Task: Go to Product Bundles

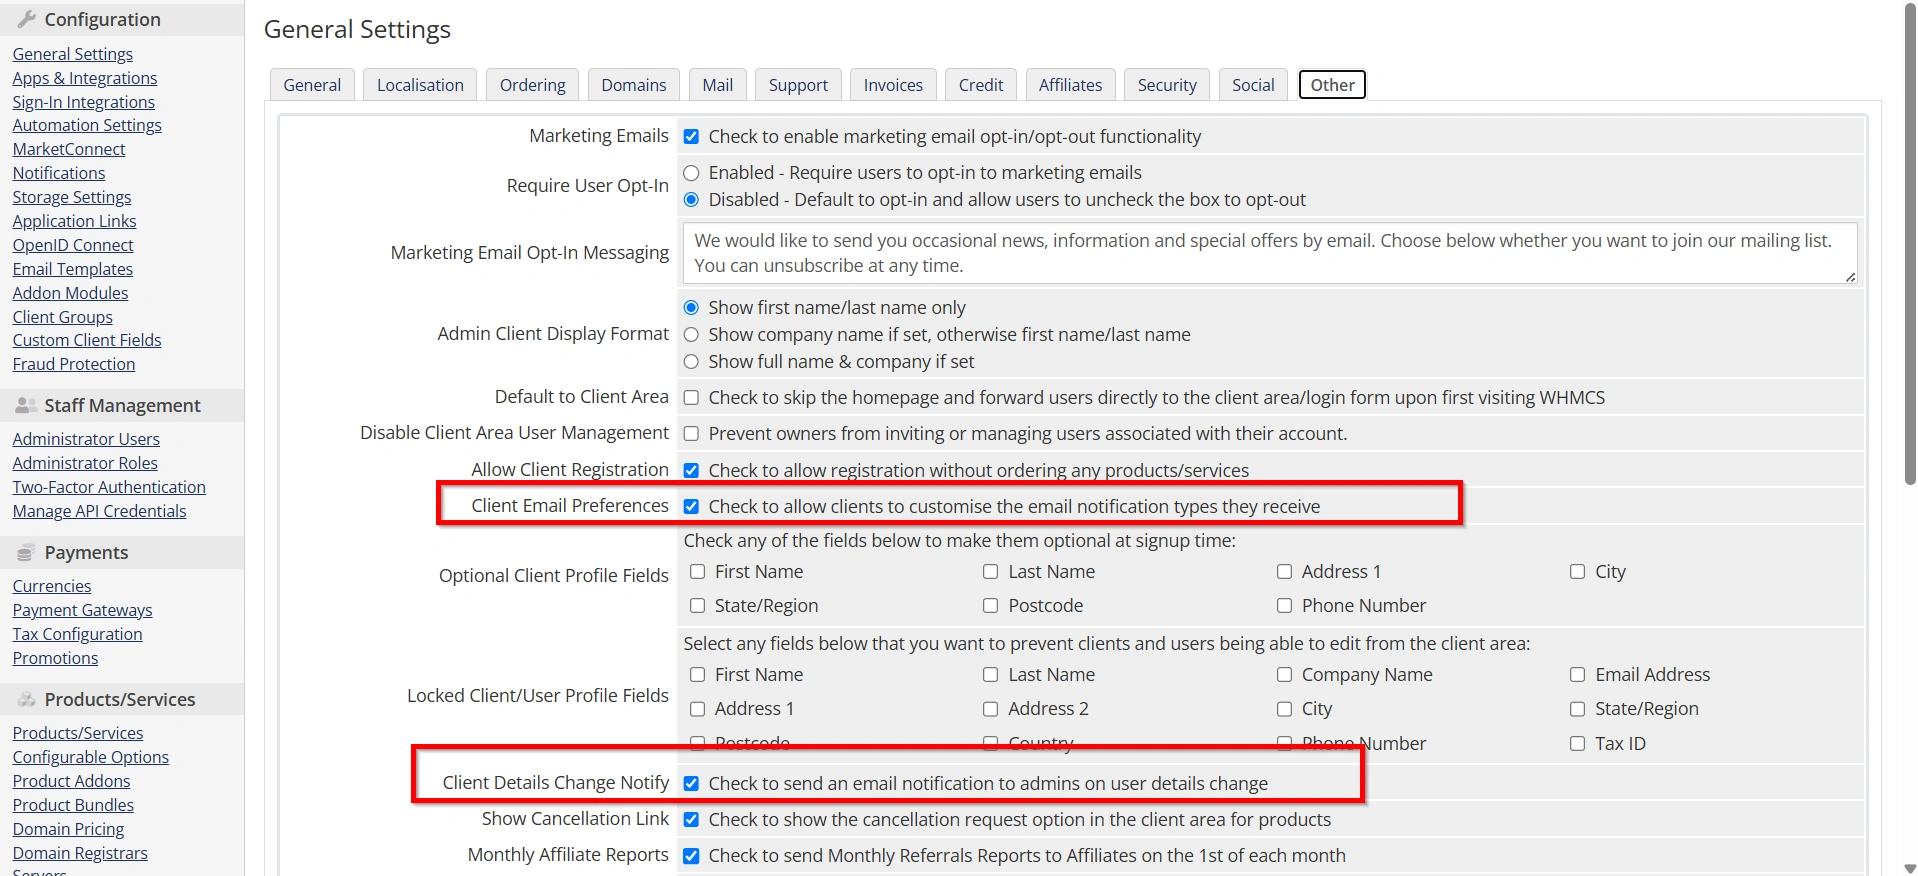Action: tap(73, 805)
